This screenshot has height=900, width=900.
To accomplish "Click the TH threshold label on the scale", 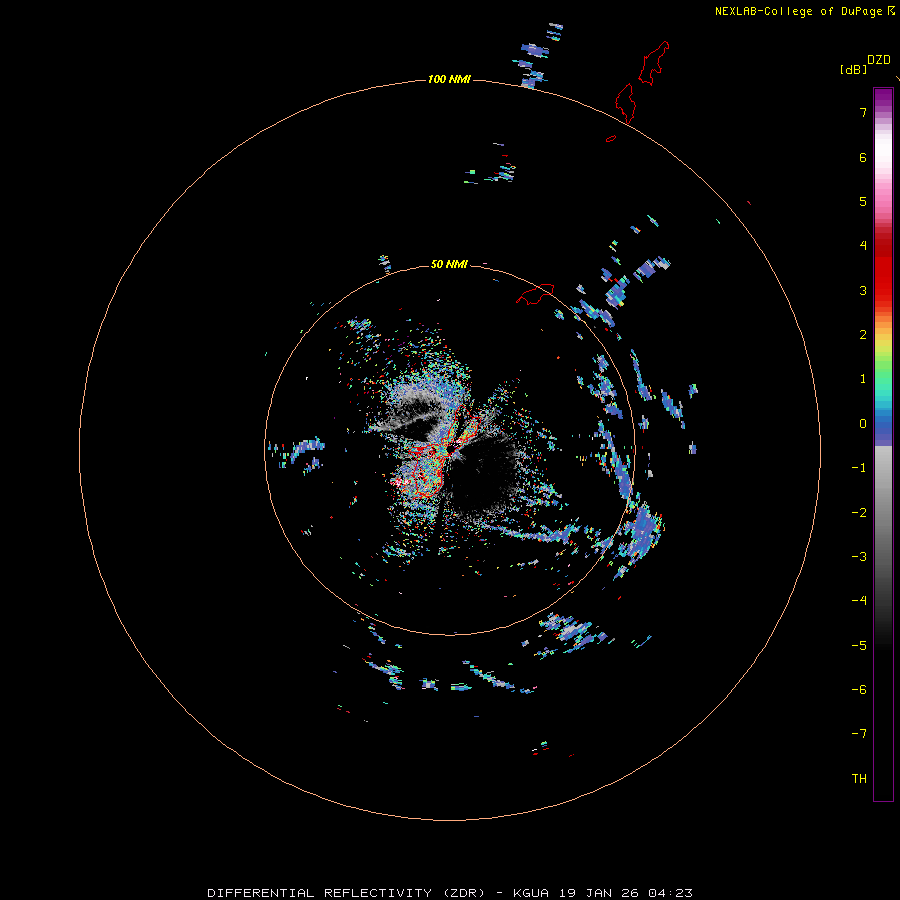I will click(x=859, y=779).
